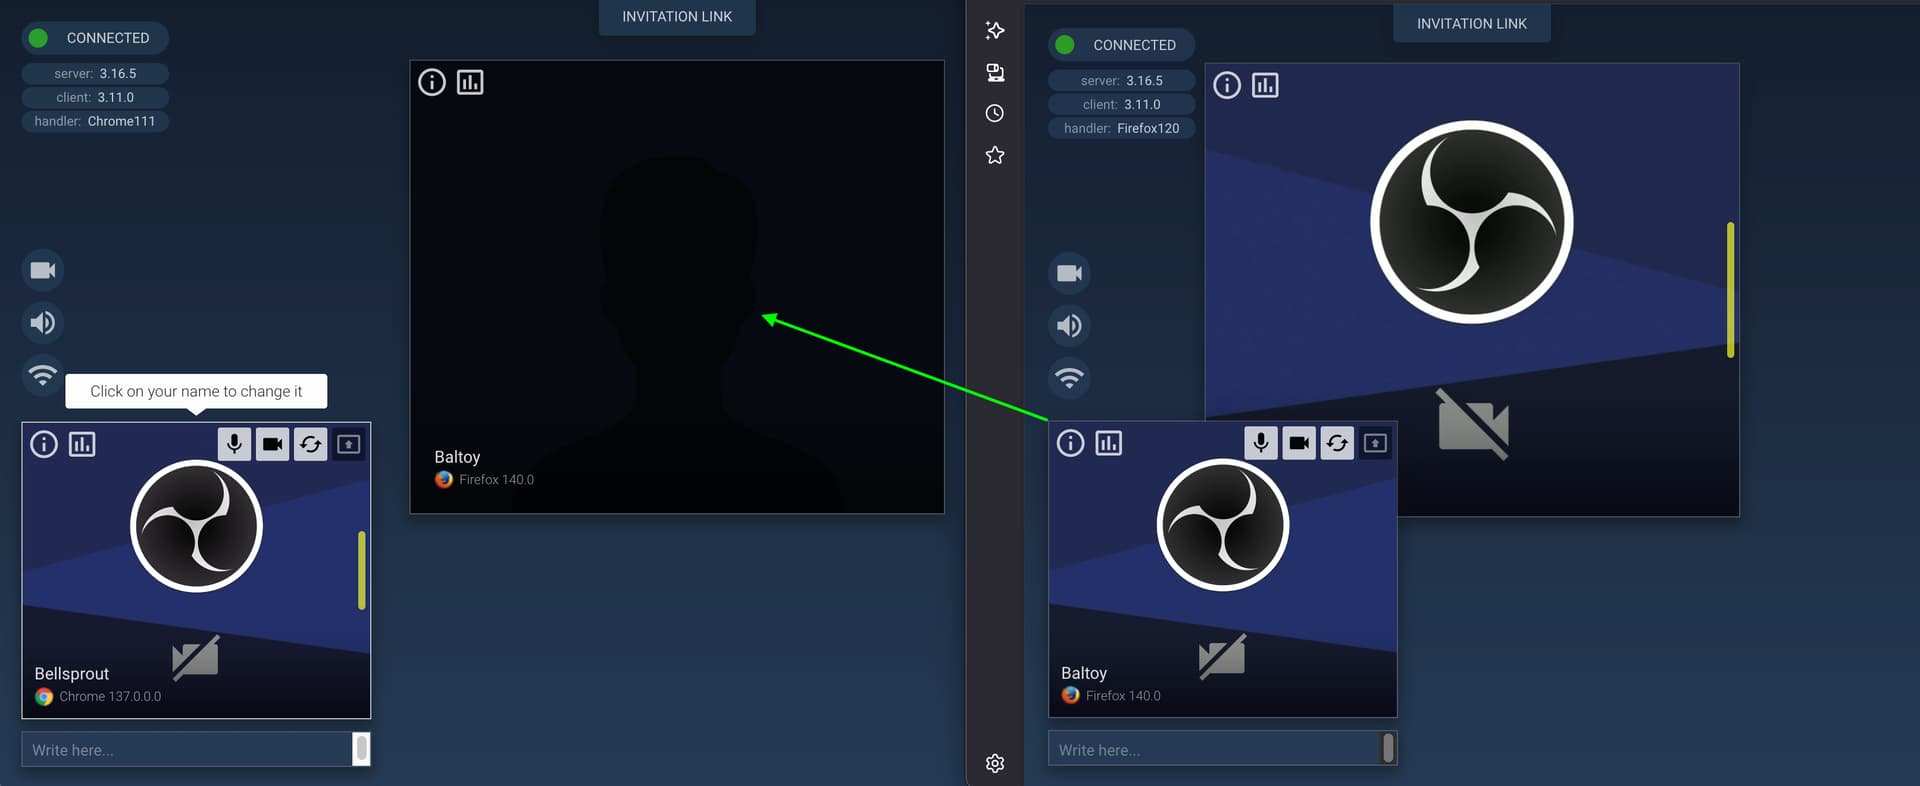Select the silhouette video of Baltoy
This screenshot has width=1920, height=786.
click(x=677, y=287)
